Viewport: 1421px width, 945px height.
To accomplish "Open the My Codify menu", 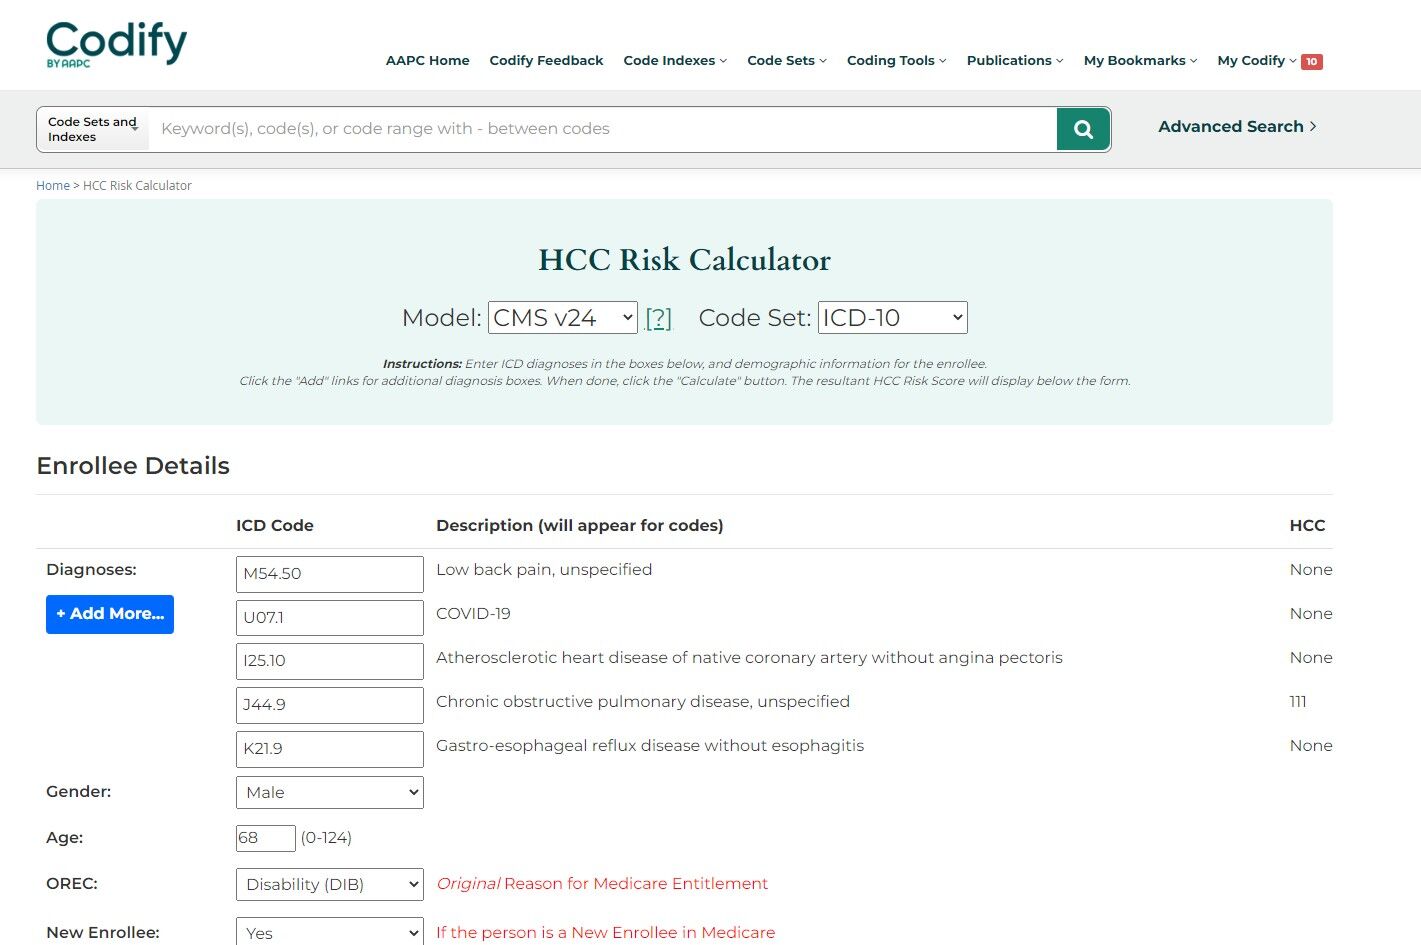I will pyautogui.click(x=1257, y=60).
